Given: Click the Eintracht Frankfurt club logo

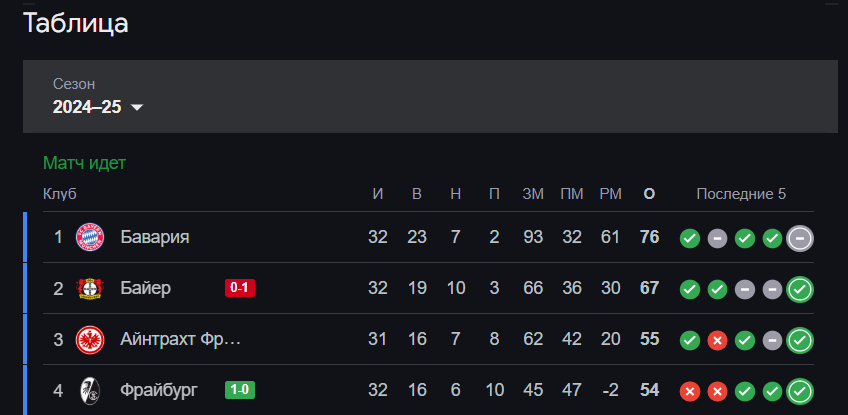Looking at the screenshot, I should click(90, 340).
